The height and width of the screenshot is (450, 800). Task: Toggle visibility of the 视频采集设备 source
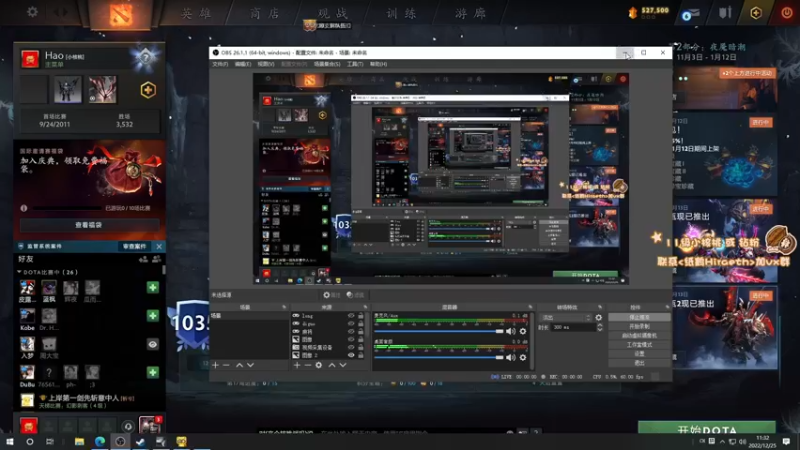[x=351, y=347]
